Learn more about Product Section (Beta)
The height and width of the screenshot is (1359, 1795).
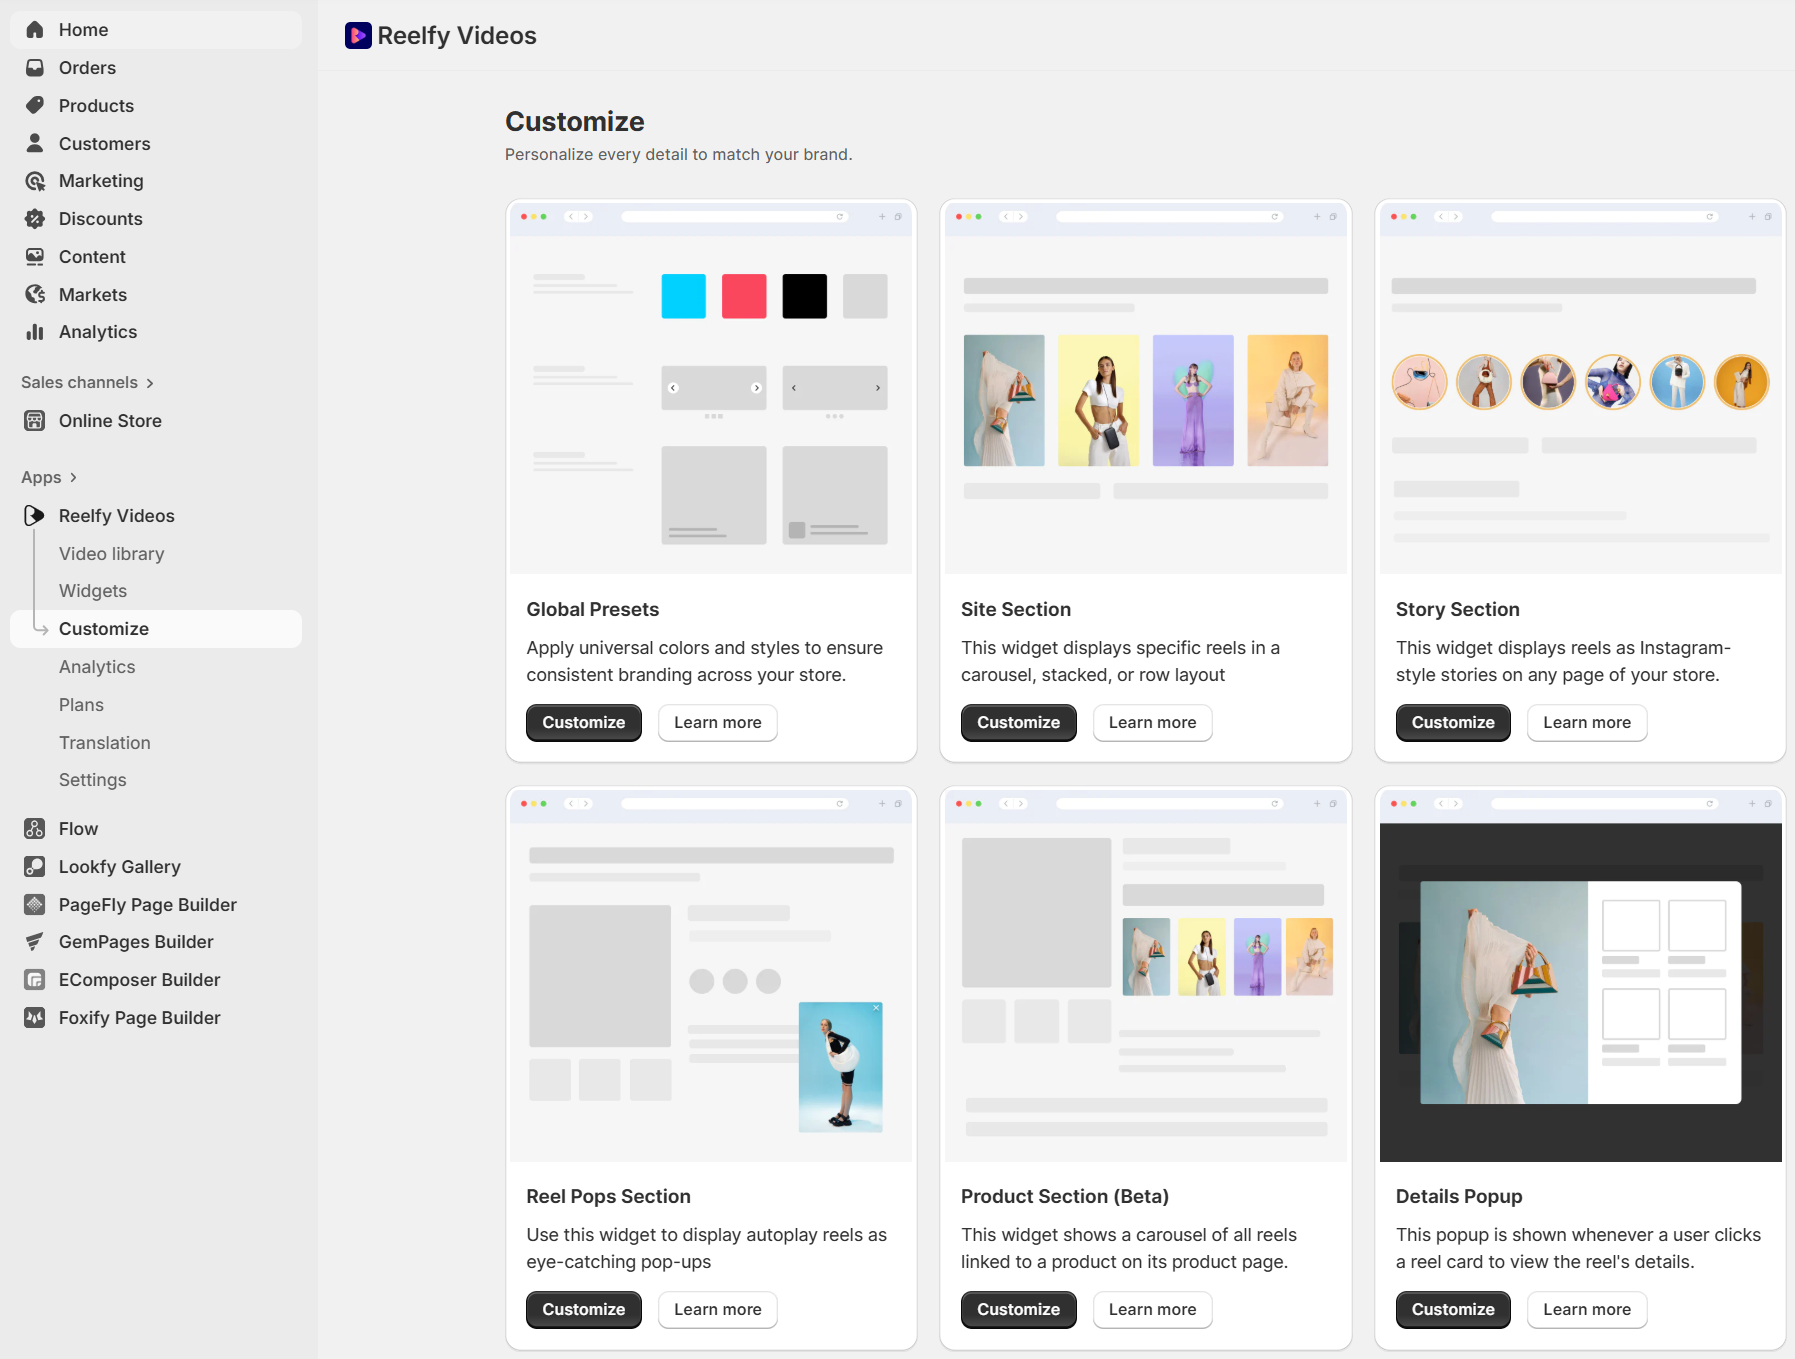pos(1153,1310)
